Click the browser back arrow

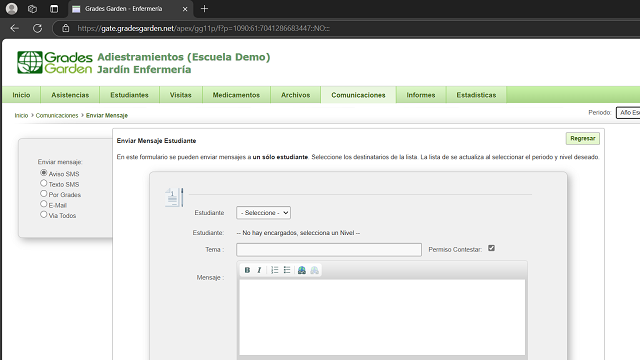tap(15, 28)
